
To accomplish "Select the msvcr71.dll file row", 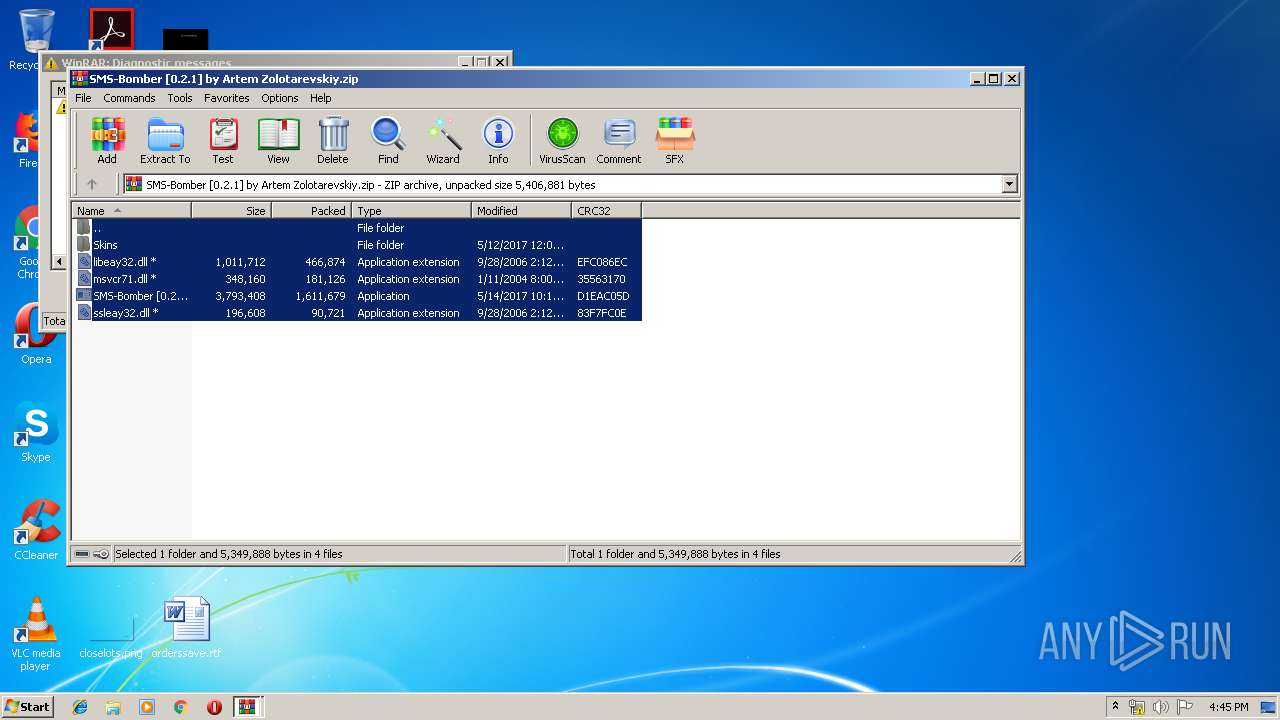I will click(x=357, y=279).
